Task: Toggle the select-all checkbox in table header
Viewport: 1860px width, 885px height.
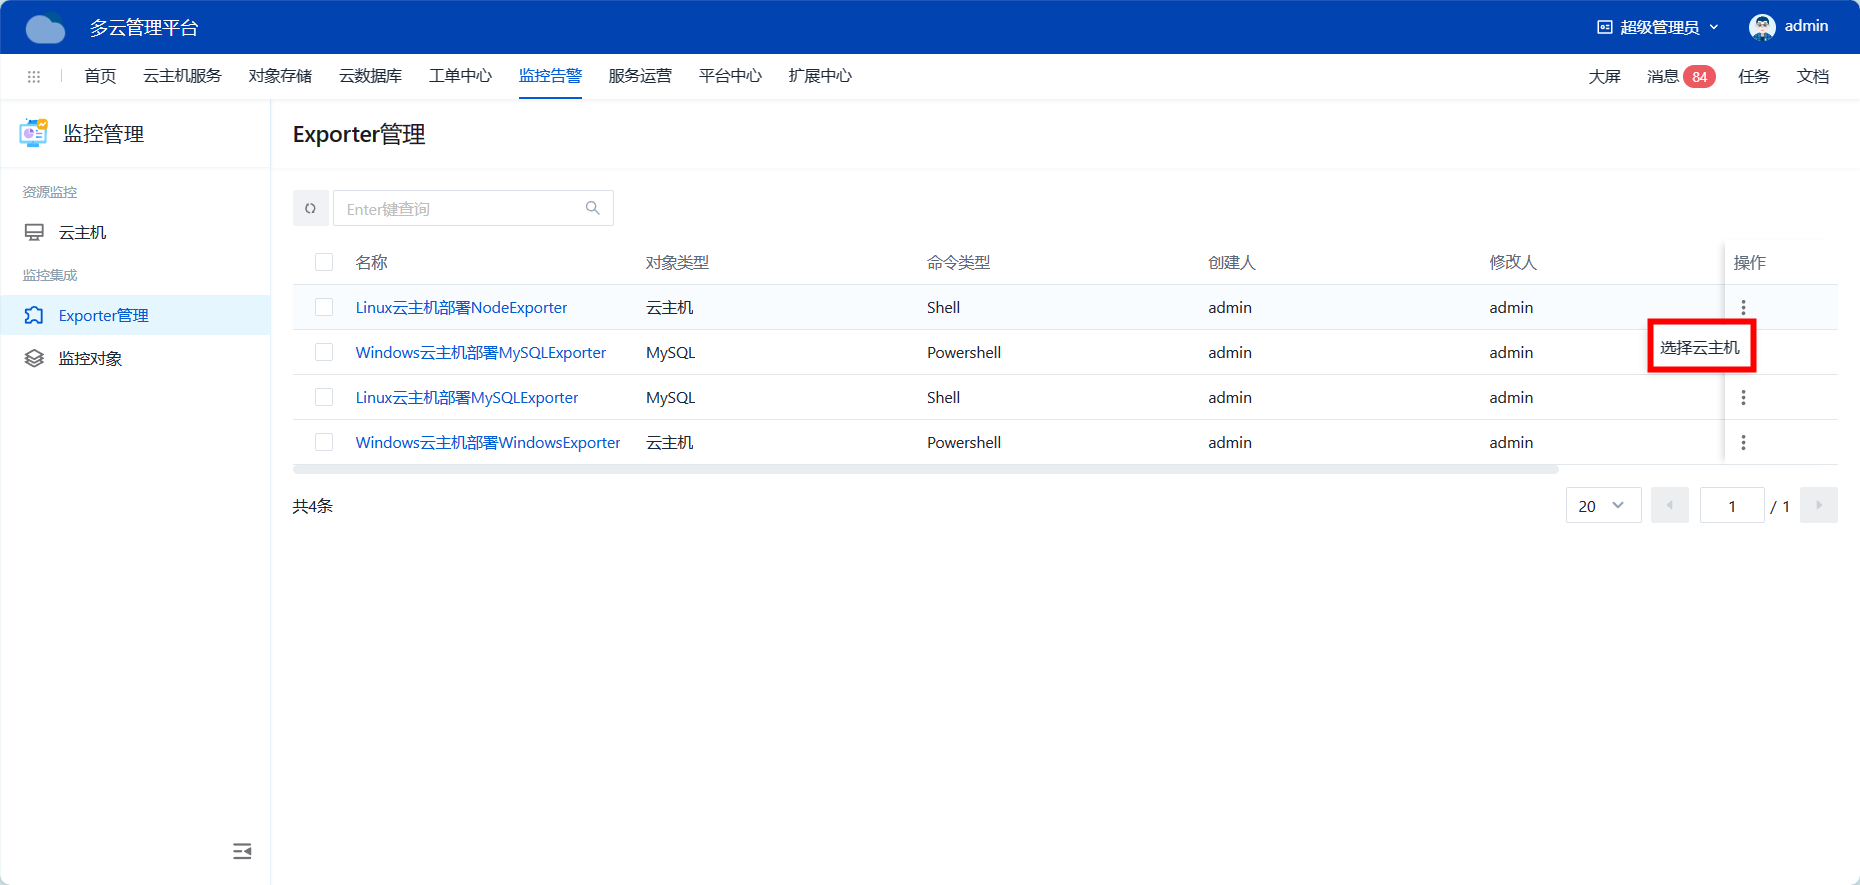Action: (x=324, y=262)
